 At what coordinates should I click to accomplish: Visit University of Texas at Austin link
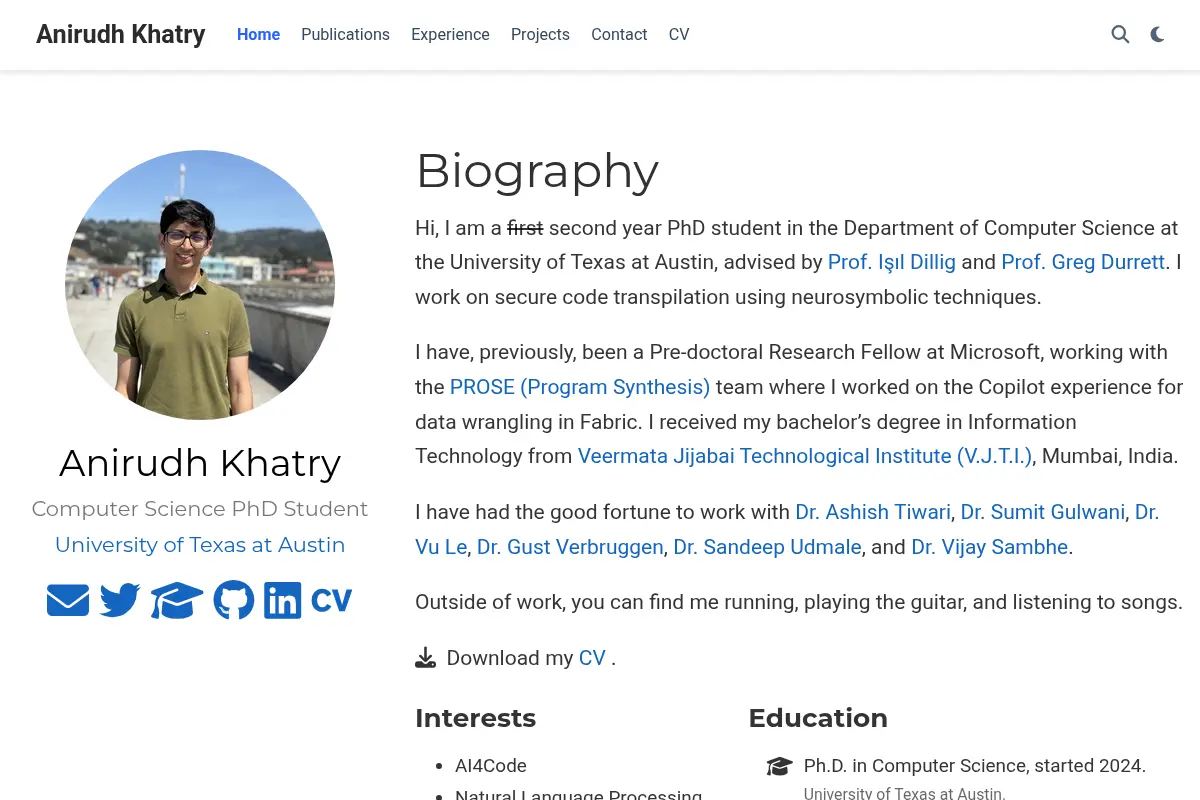[200, 545]
